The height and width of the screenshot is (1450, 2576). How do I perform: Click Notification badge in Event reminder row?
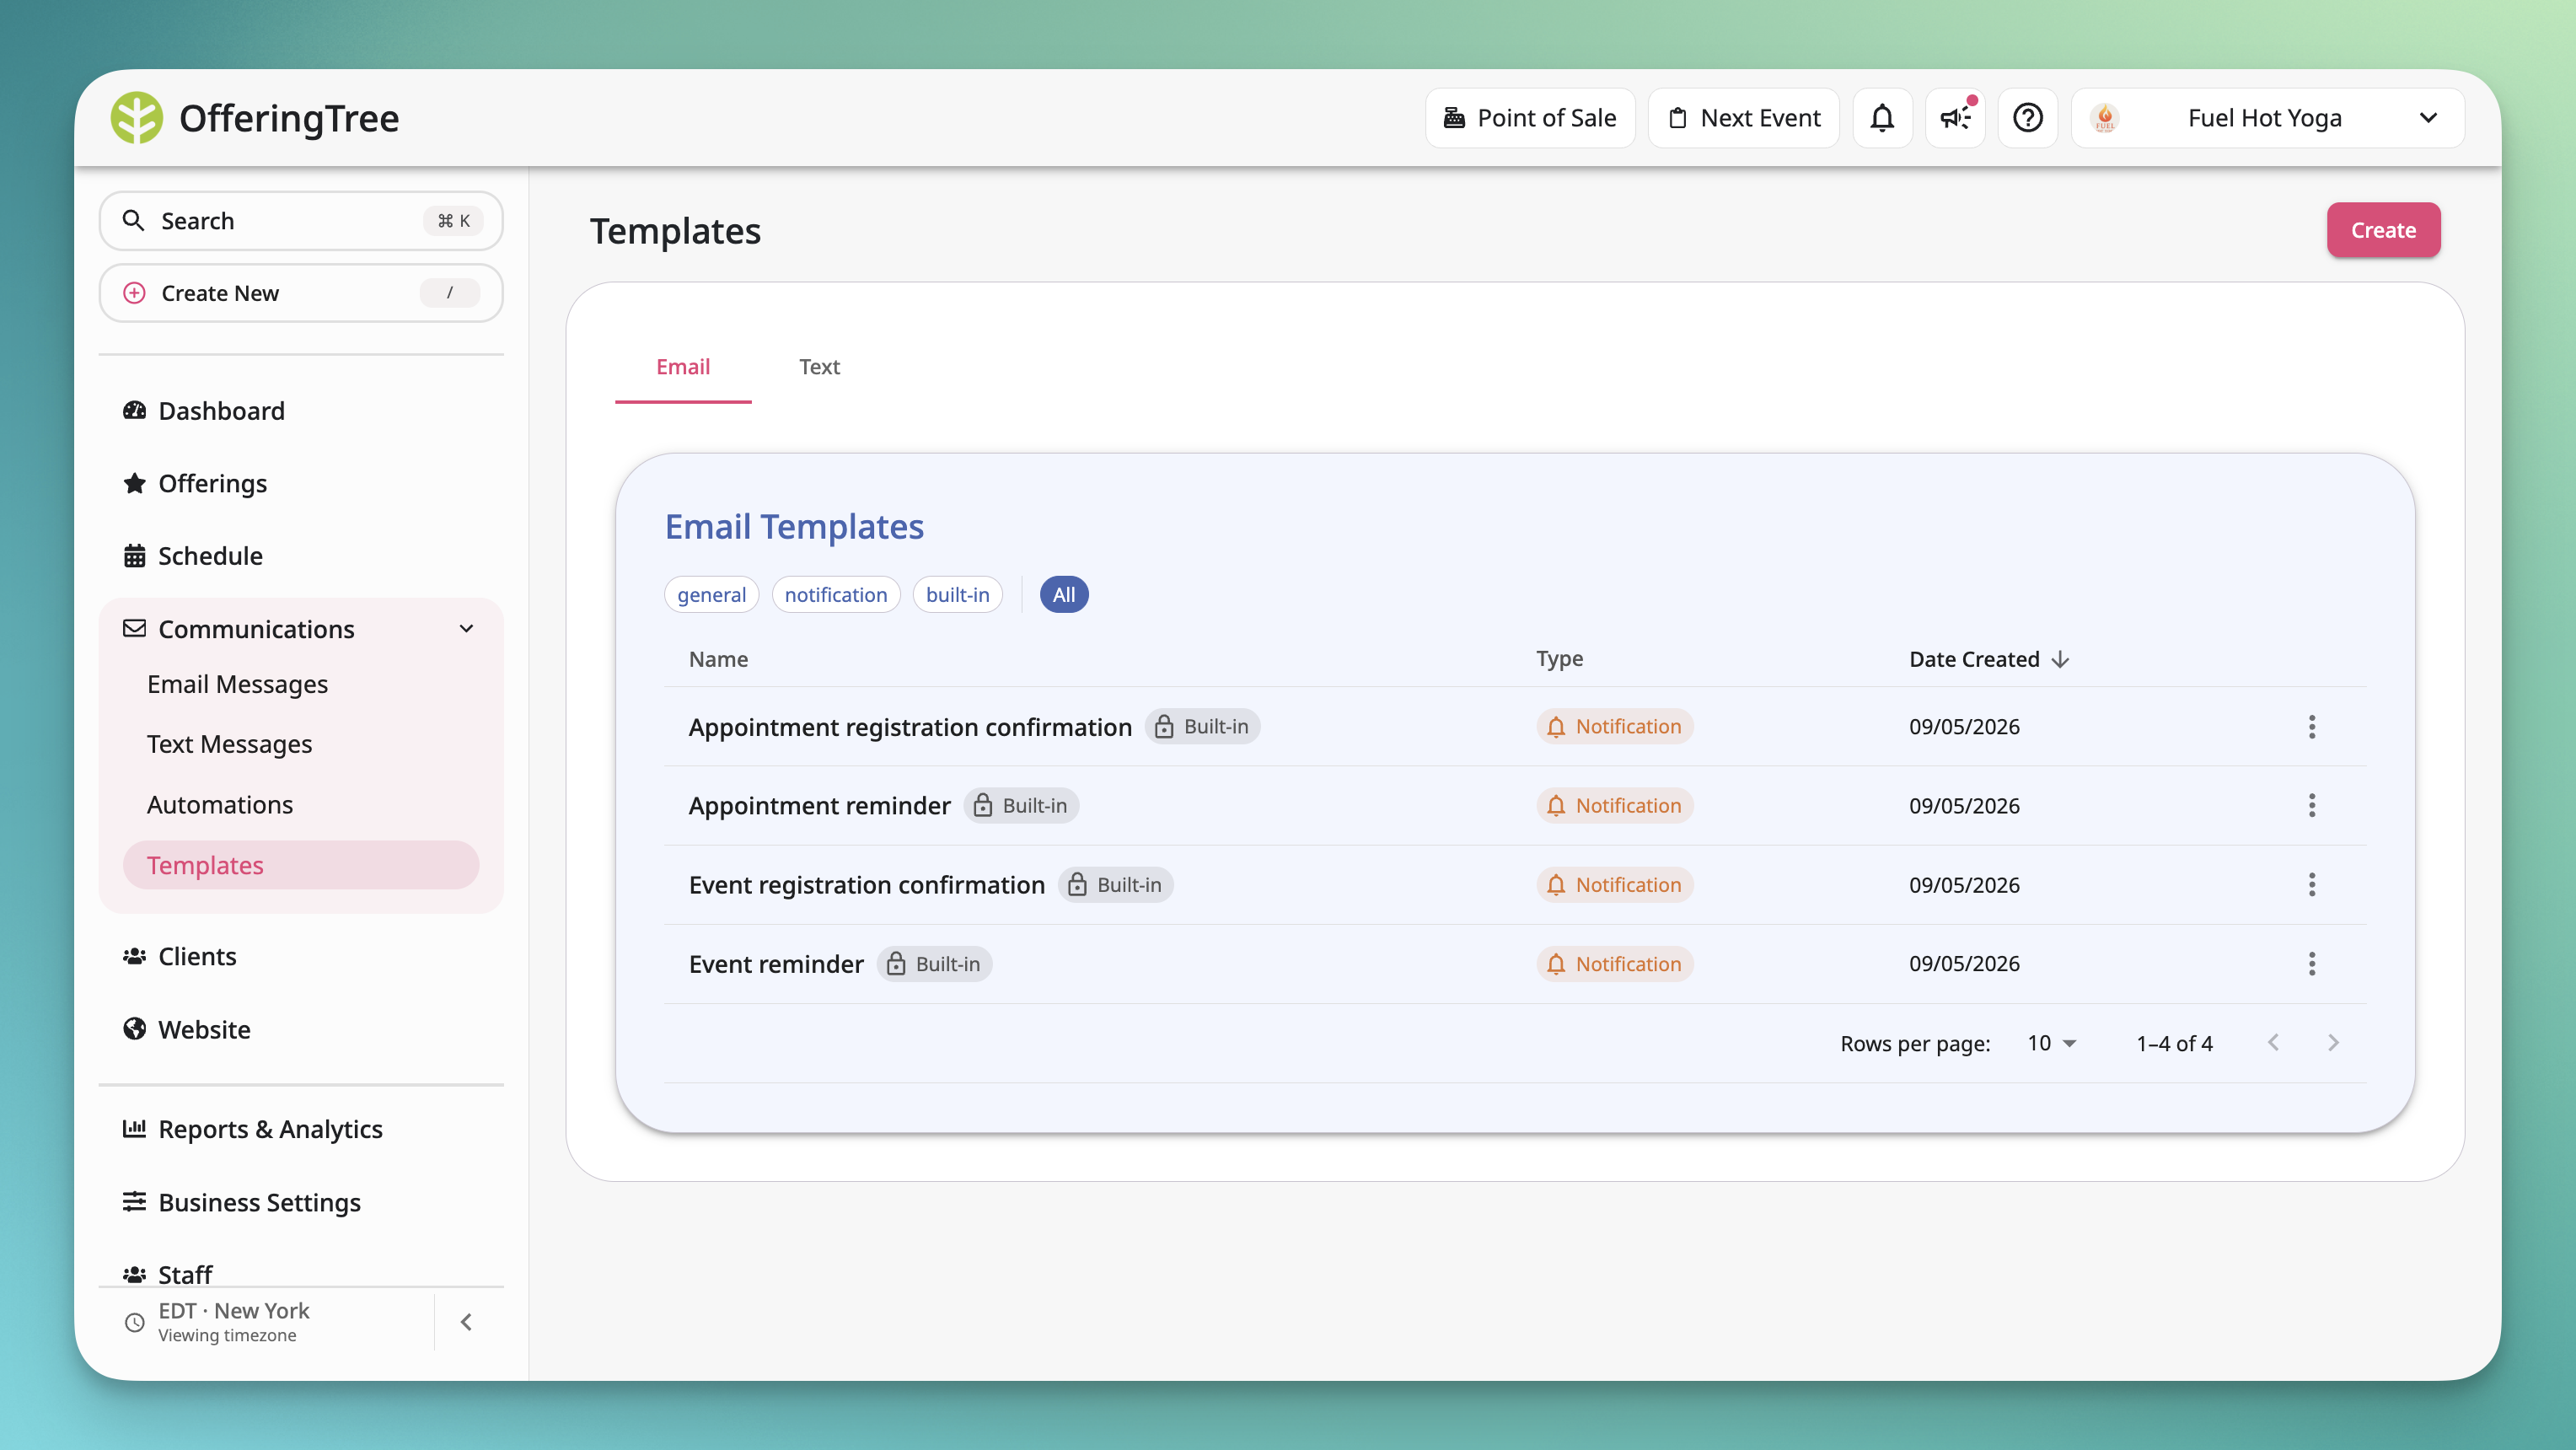[x=1614, y=964]
